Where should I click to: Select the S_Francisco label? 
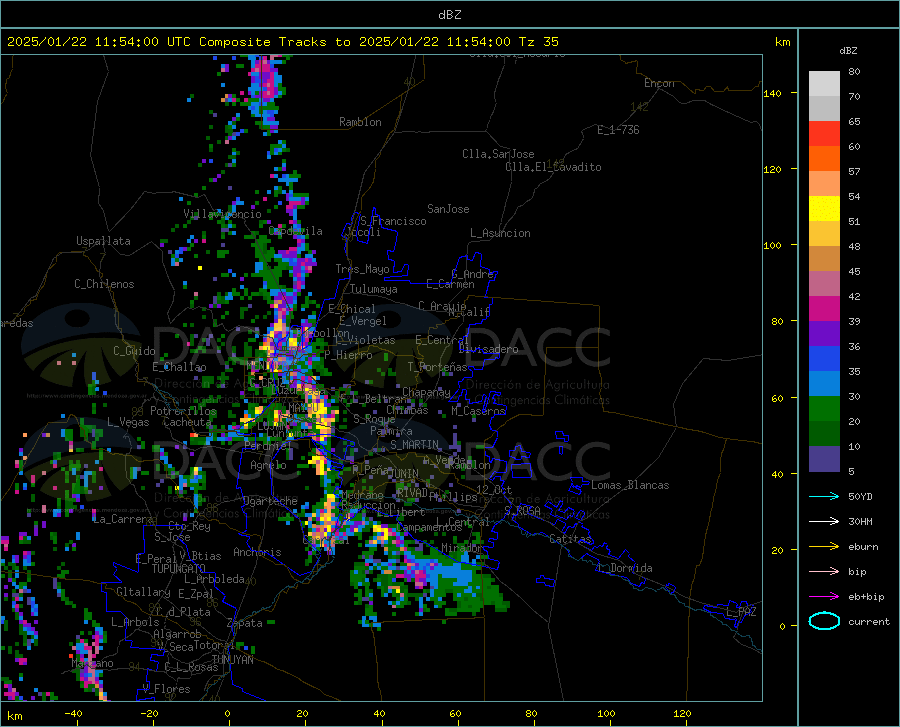(393, 221)
